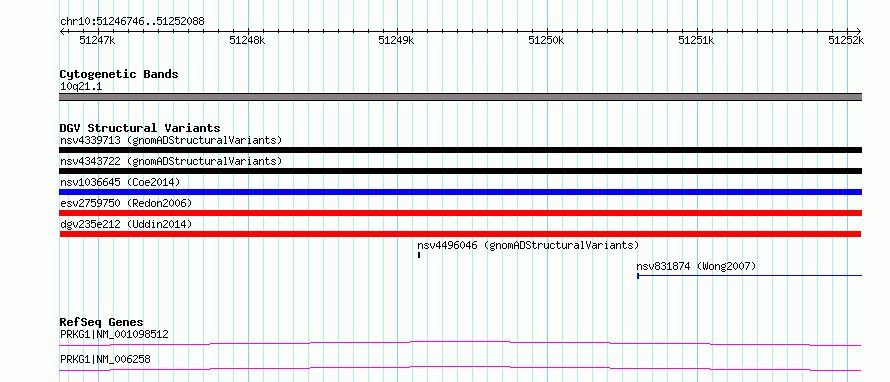The height and width of the screenshot is (382, 890).
Task: Click the nsv831874 Wong2007 label
Action: click(x=696, y=266)
